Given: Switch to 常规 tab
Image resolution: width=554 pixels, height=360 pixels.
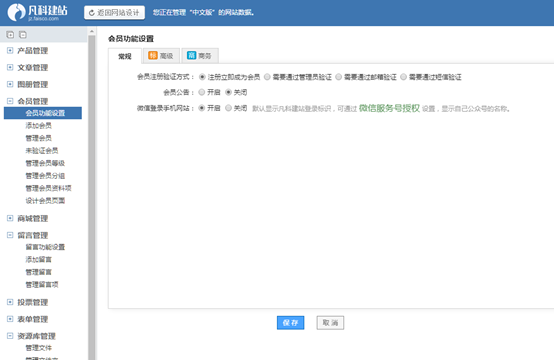Looking at the screenshot, I should pyautogui.click(x=125, y=56).
